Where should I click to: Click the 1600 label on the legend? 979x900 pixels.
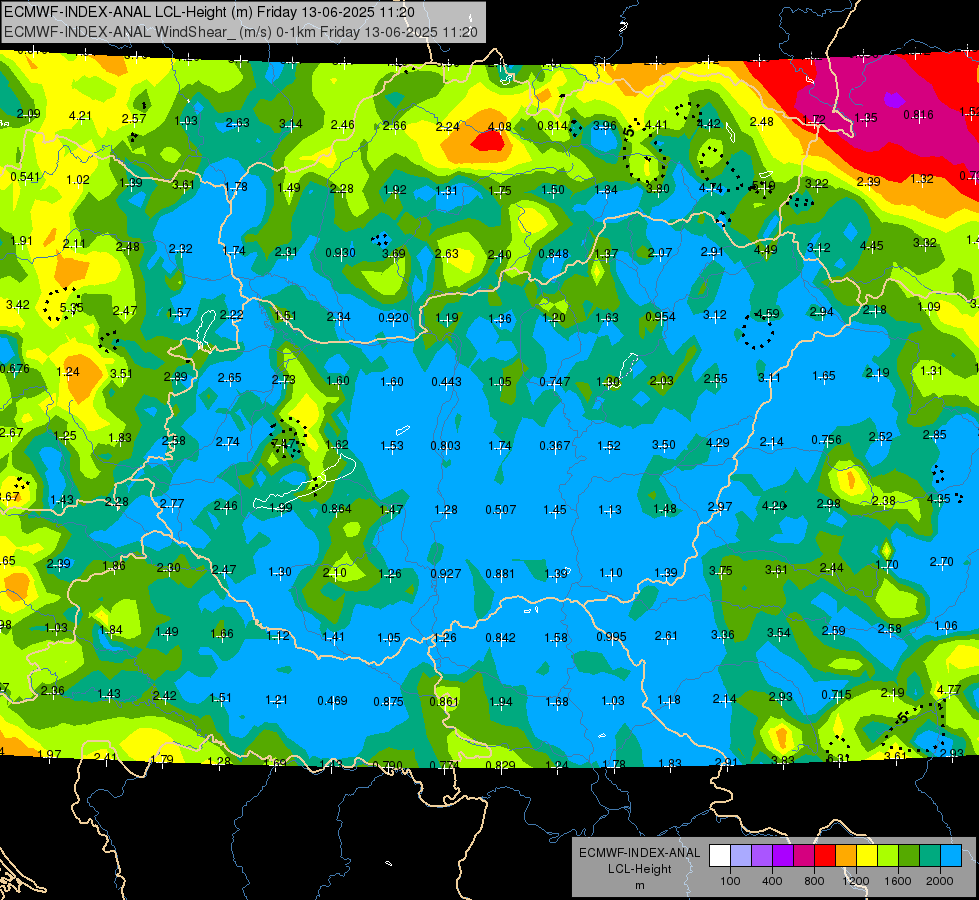pyautogui.click(x=898, y=881)
